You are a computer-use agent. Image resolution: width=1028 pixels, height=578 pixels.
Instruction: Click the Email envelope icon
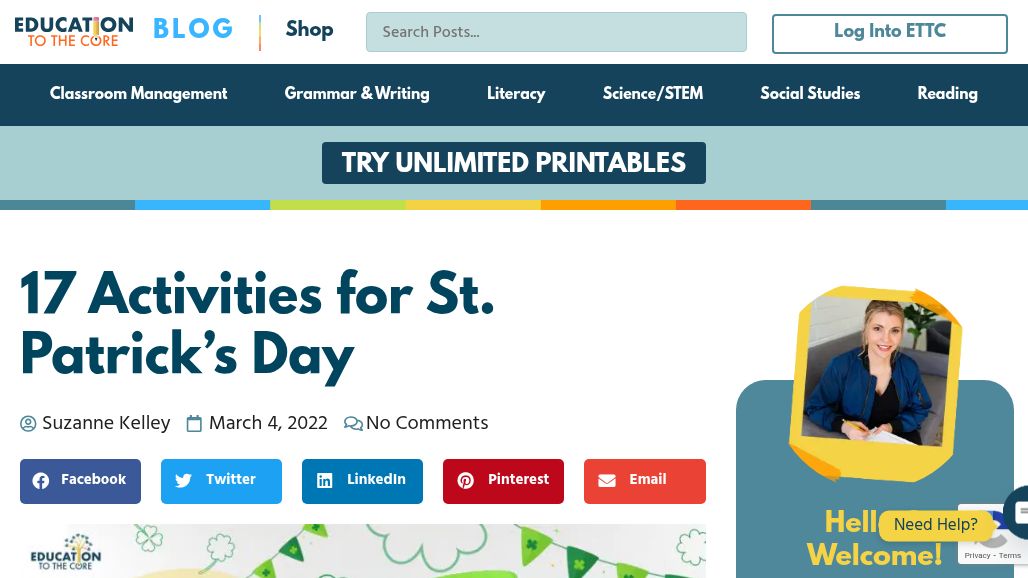point(607,481)
